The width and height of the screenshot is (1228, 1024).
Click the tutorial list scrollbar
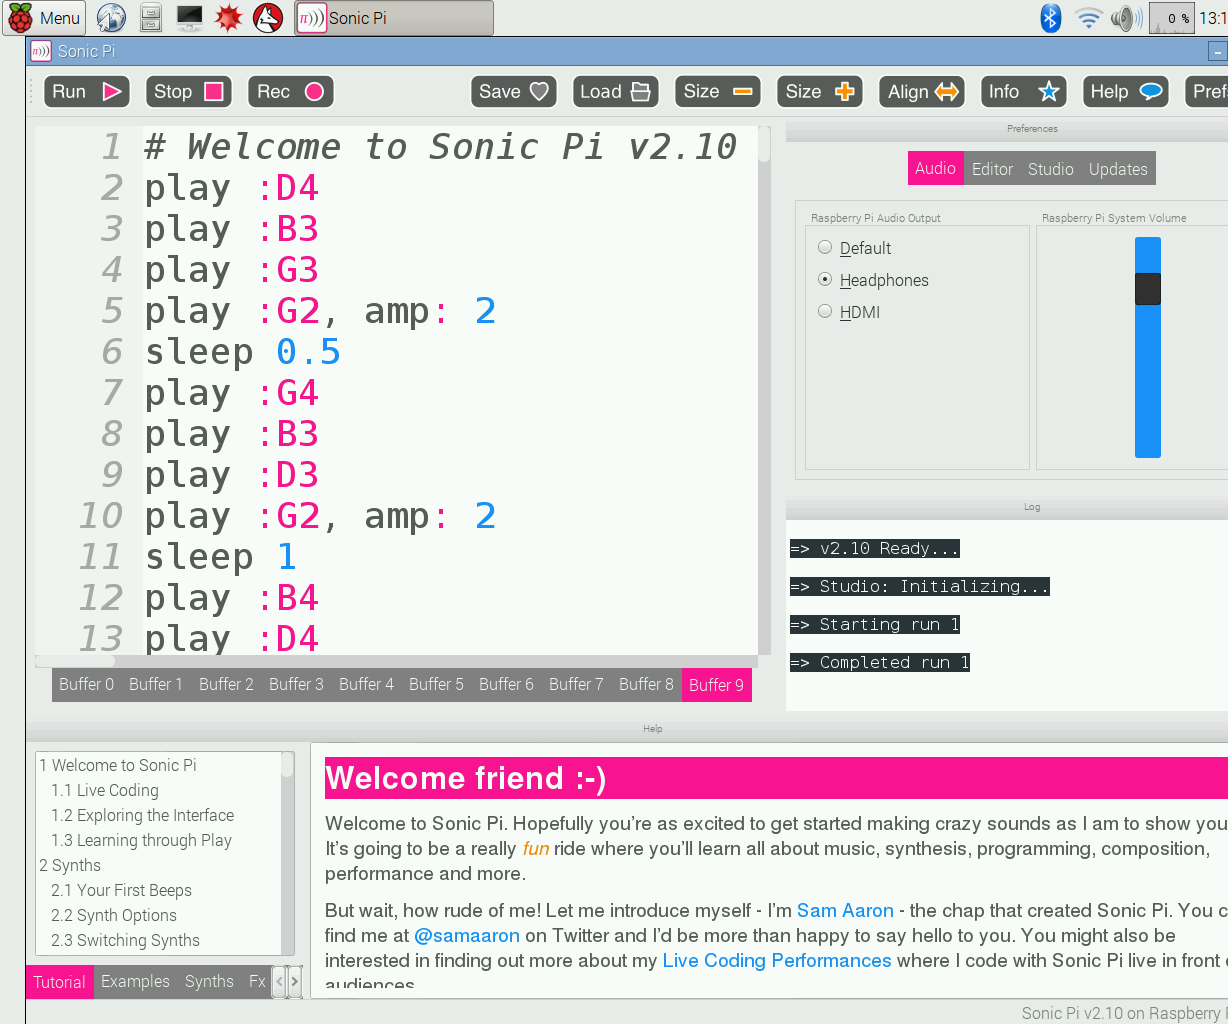[288, 853]
